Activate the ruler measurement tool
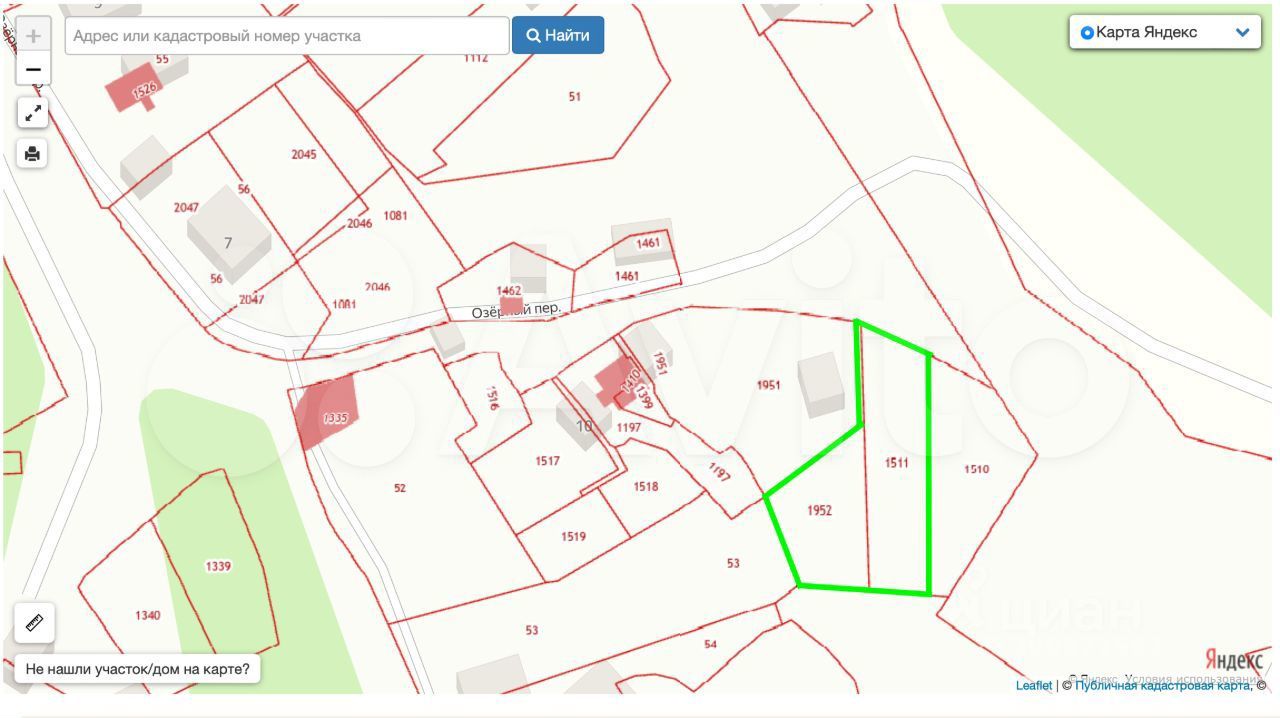The width and height of the screenshot is (1280, 718). pos(35,623)
